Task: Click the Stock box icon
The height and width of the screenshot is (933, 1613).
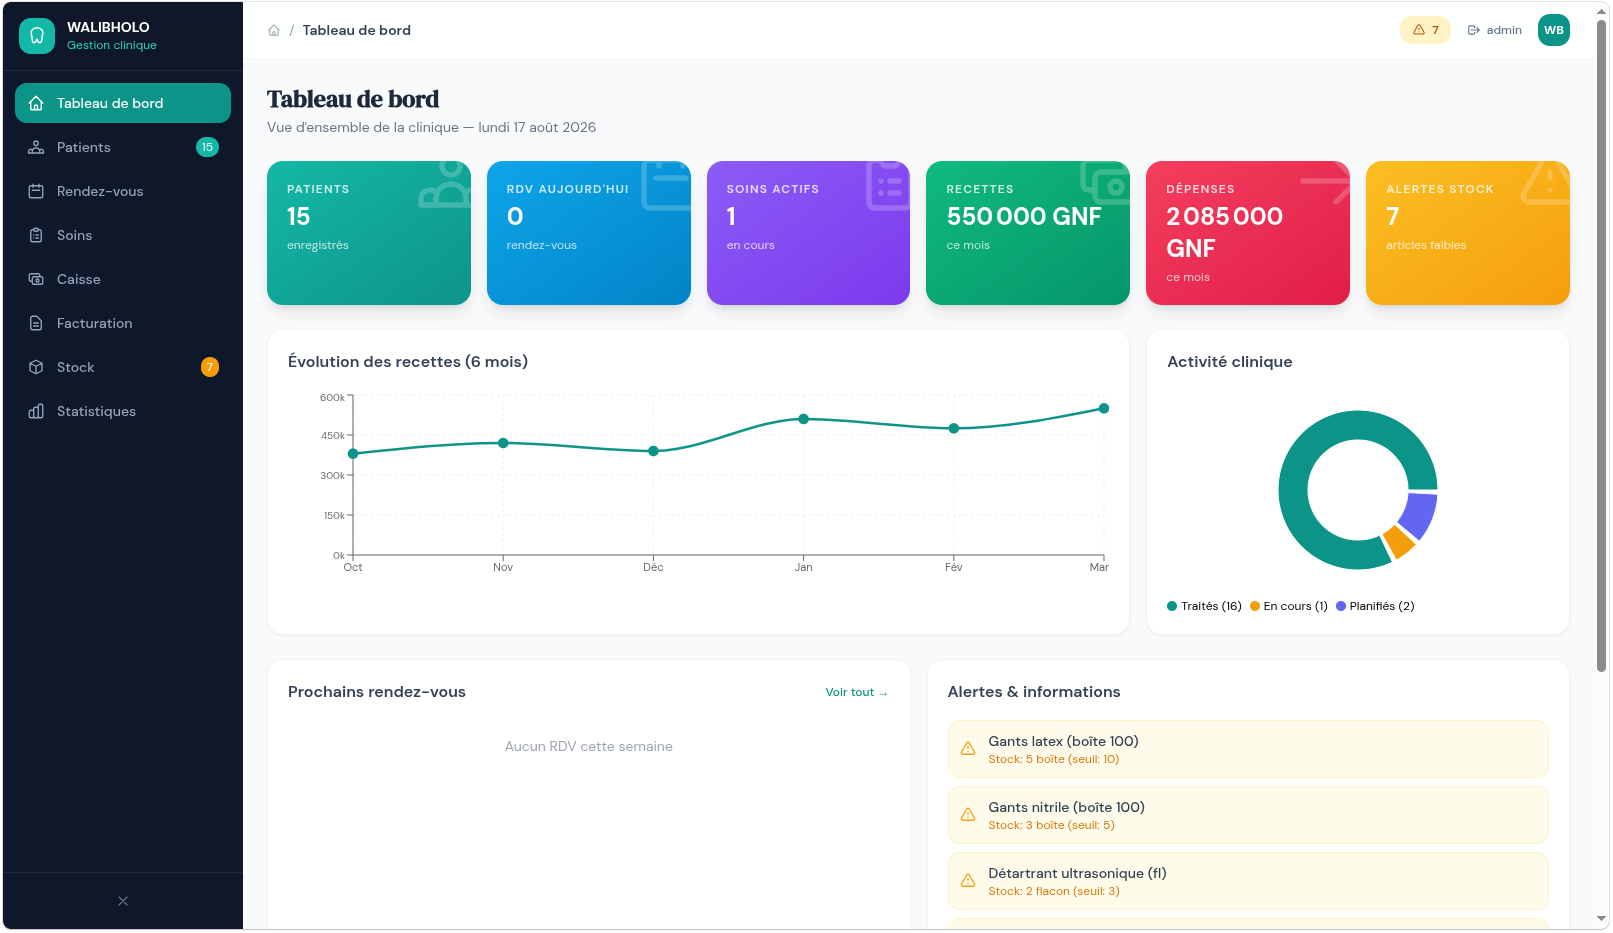Action: point(36,367)
